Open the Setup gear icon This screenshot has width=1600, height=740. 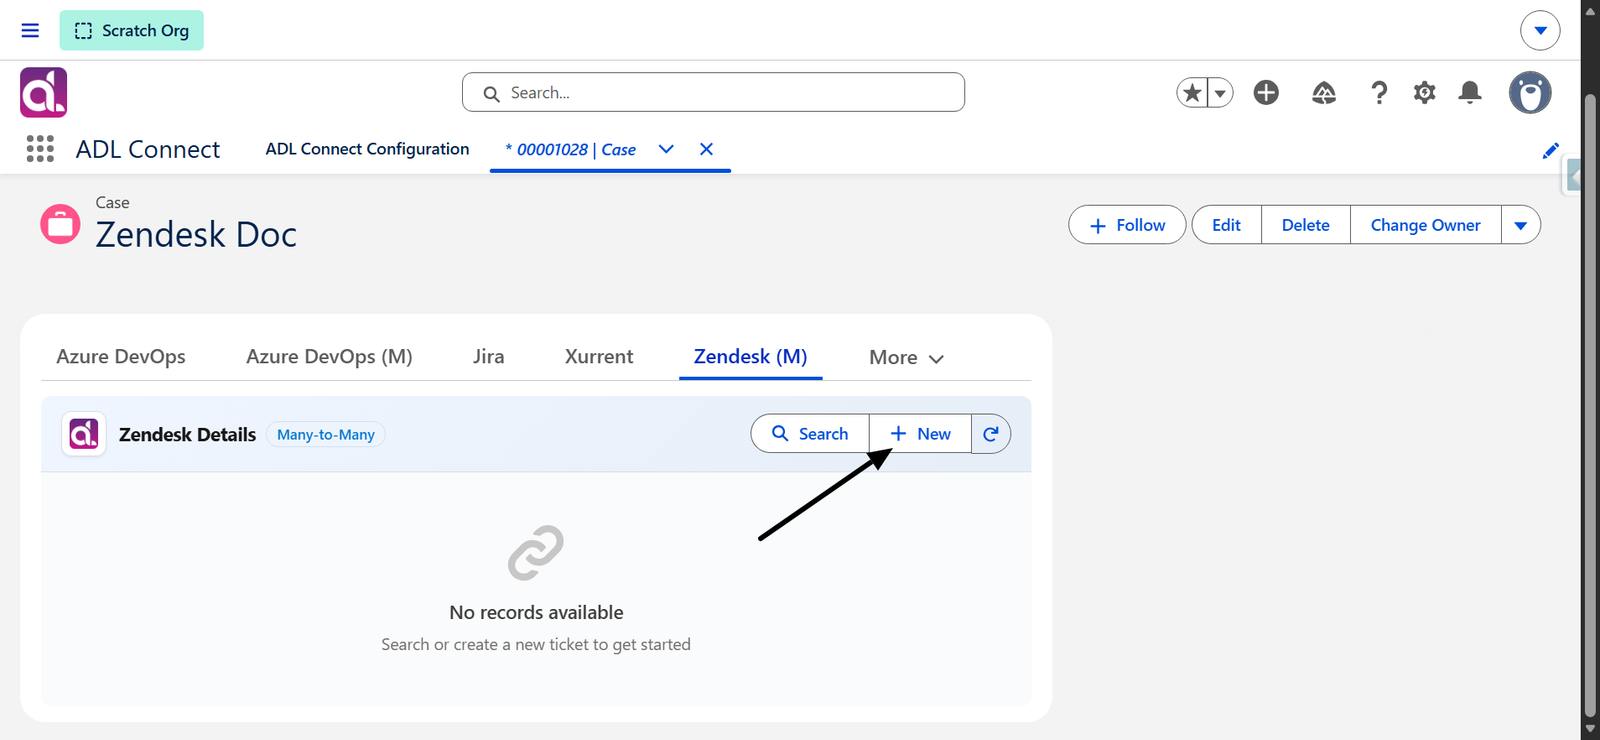pos(1424,93)
